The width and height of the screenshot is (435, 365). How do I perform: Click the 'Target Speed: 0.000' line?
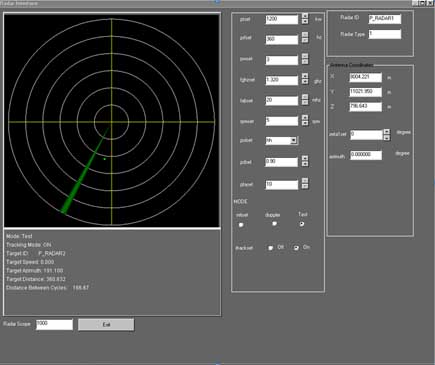pos(30,262)
